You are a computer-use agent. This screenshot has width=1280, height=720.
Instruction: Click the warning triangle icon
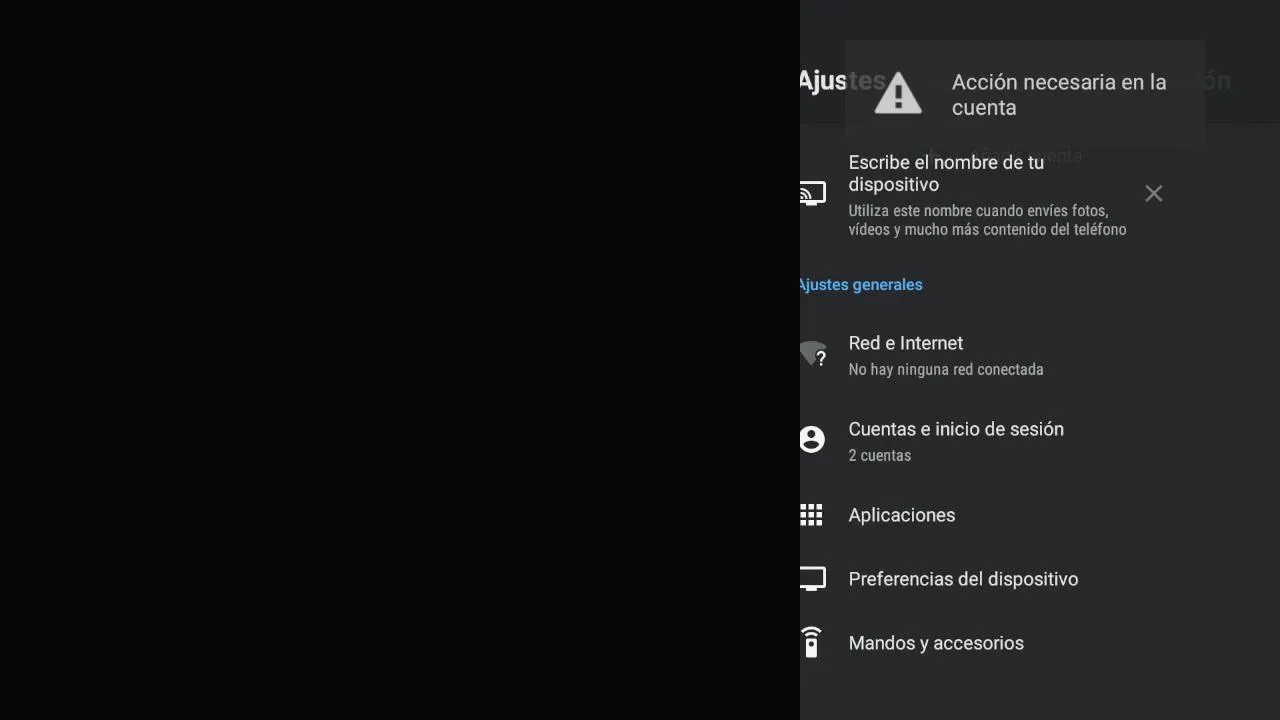[898, 93]
